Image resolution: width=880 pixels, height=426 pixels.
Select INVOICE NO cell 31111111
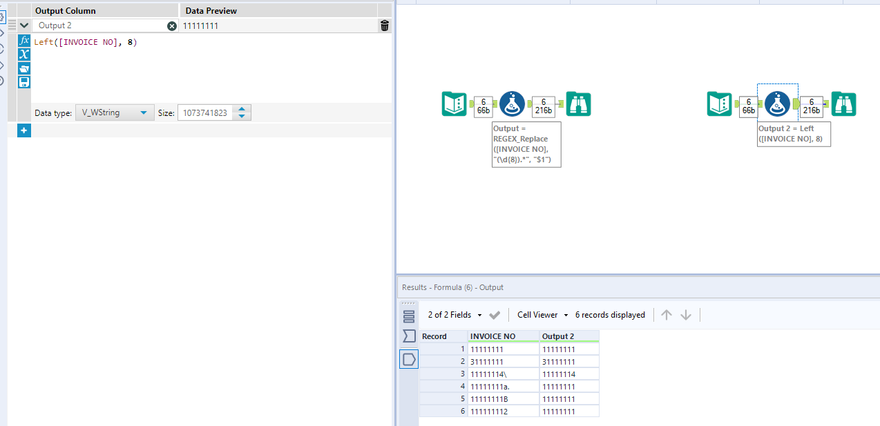point(503,361)
